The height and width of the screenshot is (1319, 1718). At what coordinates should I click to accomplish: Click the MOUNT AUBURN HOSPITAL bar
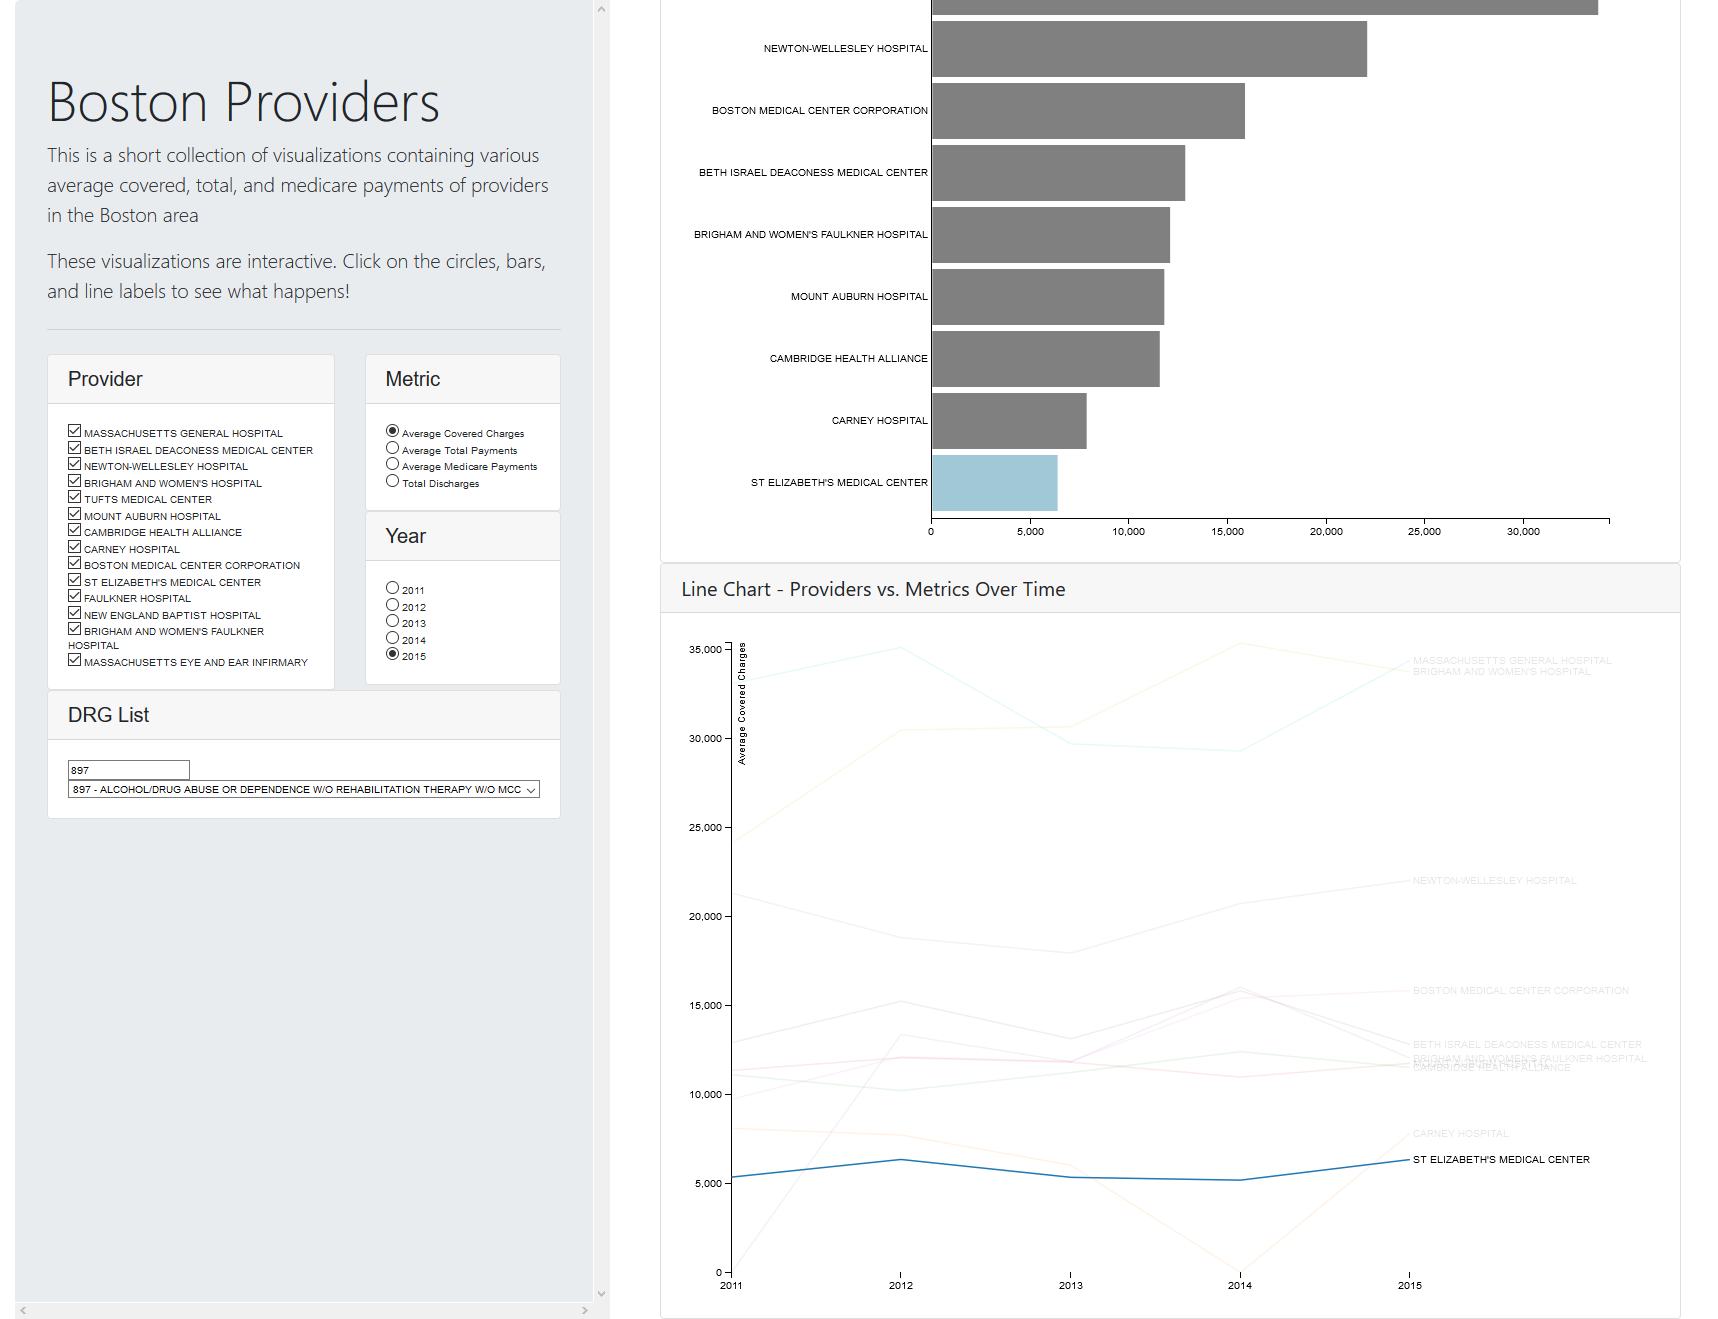coord(1048,297)
